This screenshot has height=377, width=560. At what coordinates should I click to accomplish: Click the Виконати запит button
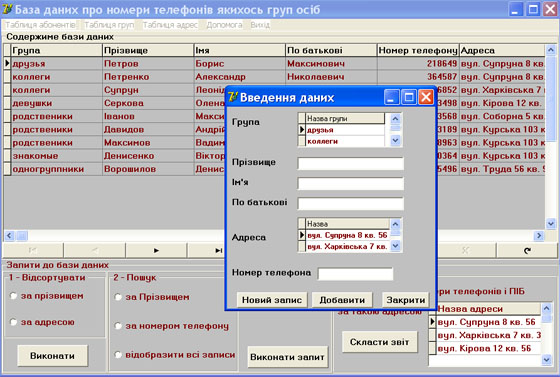click(288, 357)
